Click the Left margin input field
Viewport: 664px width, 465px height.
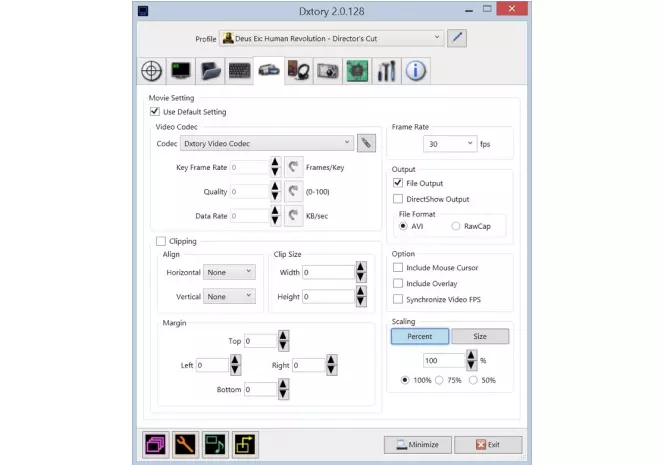[x=212, y=365]
